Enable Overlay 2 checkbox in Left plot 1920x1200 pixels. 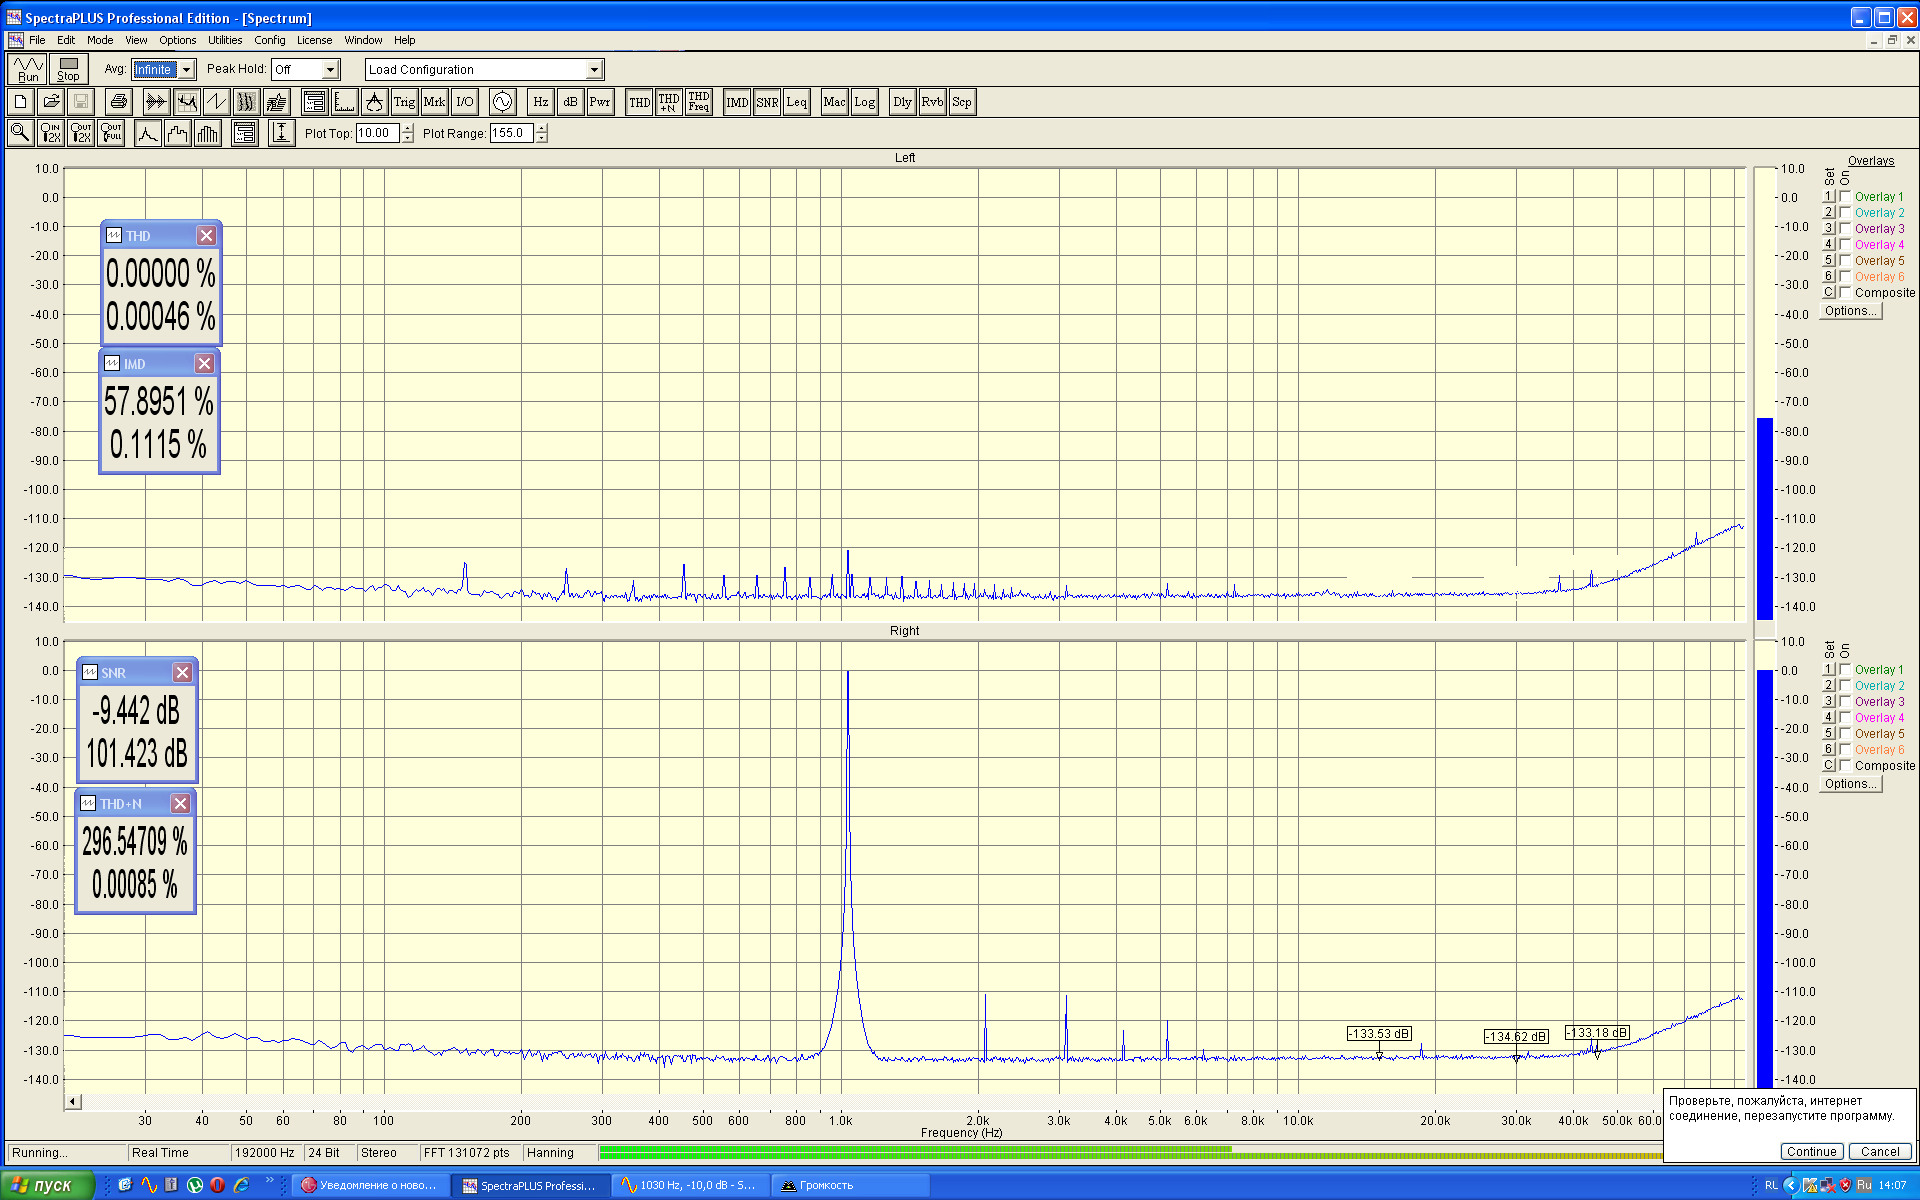pos(1846,213)
